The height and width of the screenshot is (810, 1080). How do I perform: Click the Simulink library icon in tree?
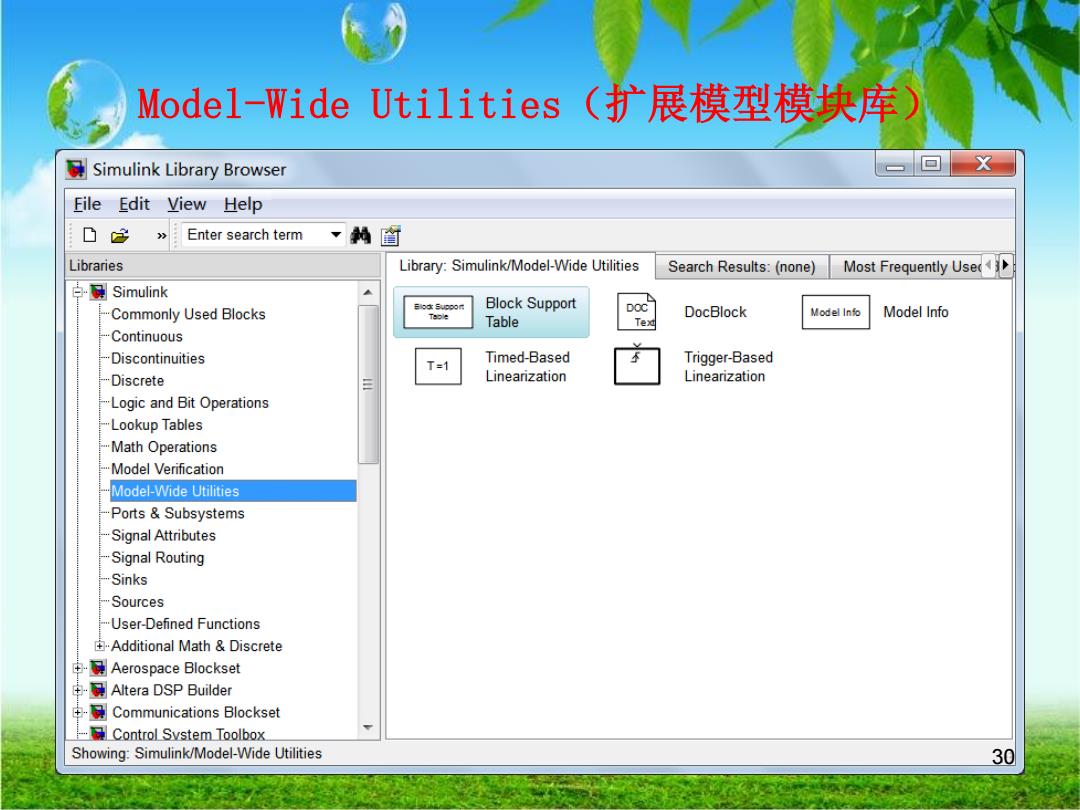click(98, 292)
